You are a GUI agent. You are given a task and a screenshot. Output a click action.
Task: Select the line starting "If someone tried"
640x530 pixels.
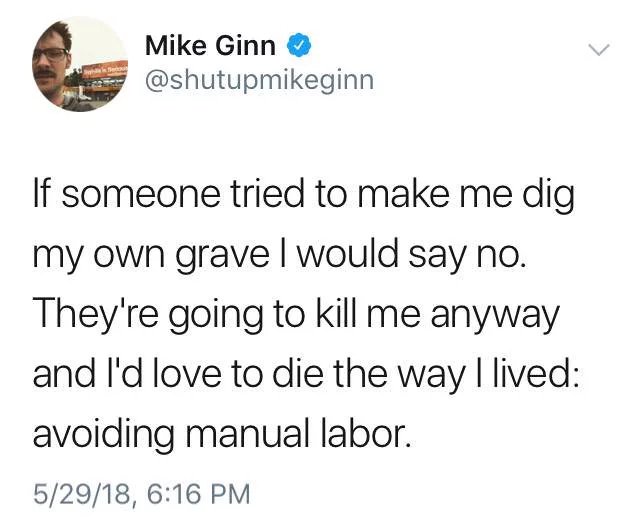click(x=304, y=195)
